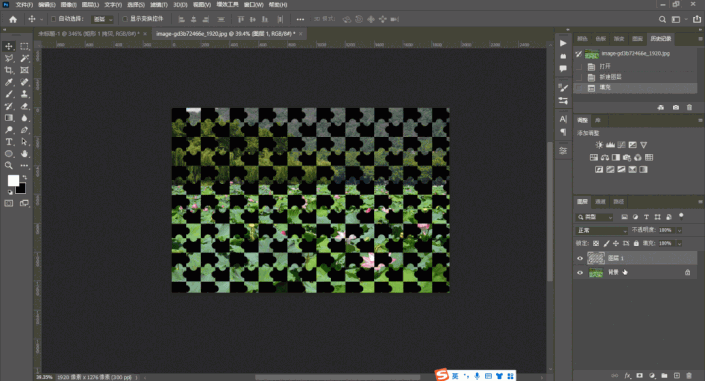Select the Path Selection tool
Image resolution: width=705 pixels, height=381 pixels.
pyautogui.click(x=24, y=142)
